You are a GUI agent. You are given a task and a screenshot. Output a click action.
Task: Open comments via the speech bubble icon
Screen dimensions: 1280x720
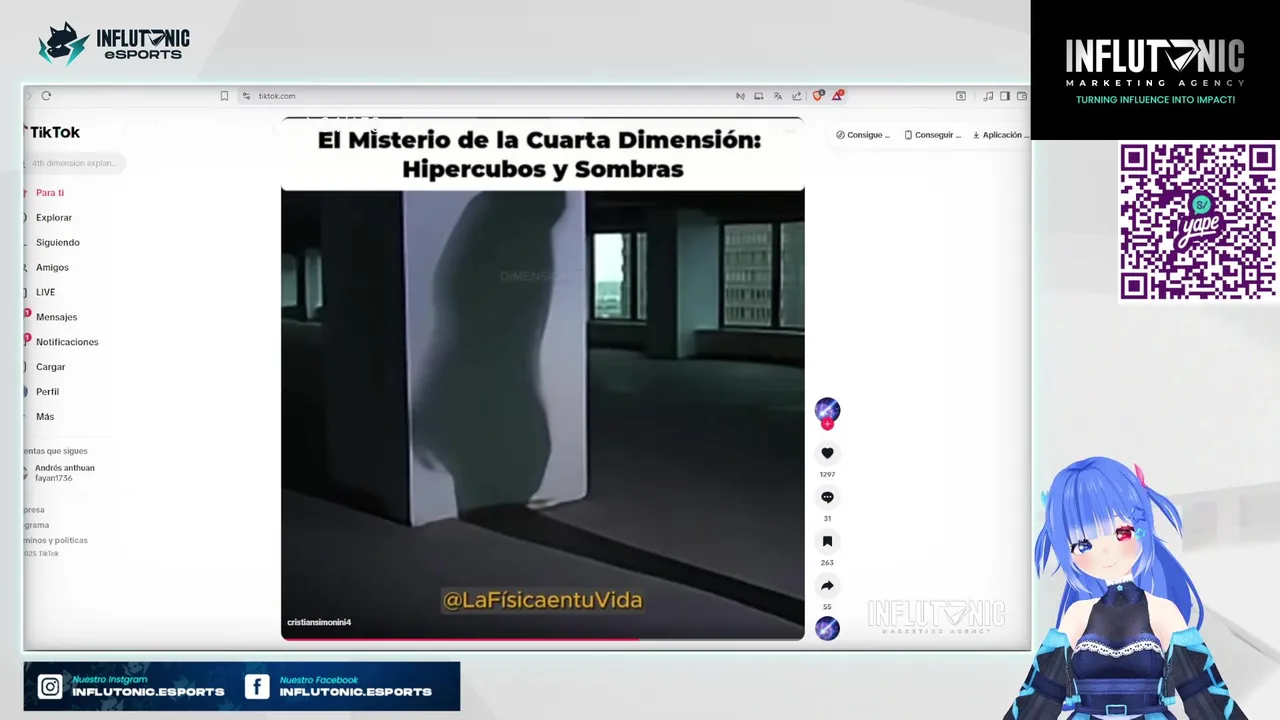point(827,497)
